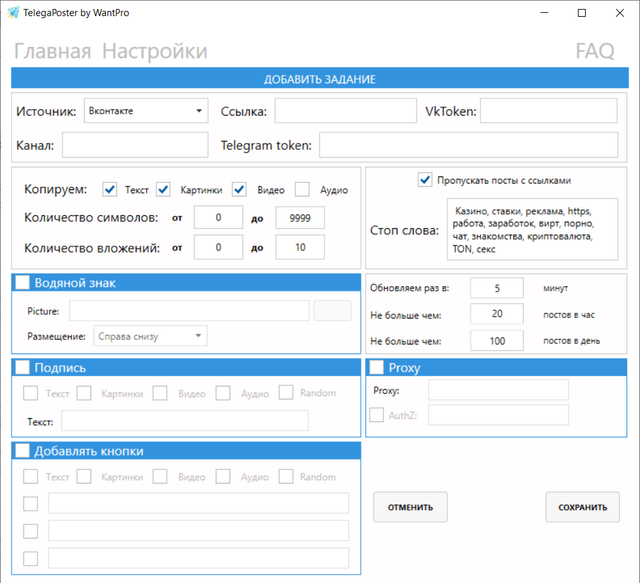
Task: Check Аудио checkbox under Добавлять кнопки
Action: [x=223, y=476]
